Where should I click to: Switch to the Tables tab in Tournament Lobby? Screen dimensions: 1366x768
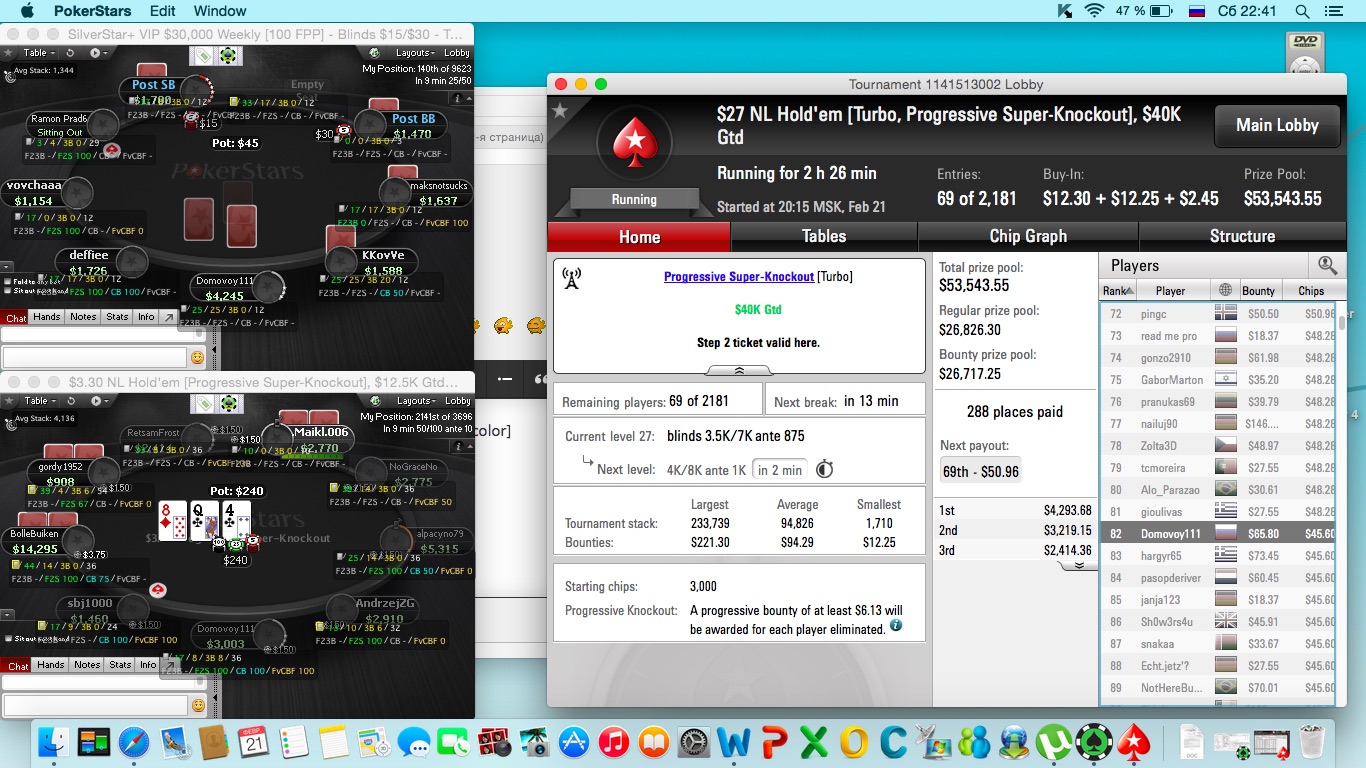pos(824,236)
